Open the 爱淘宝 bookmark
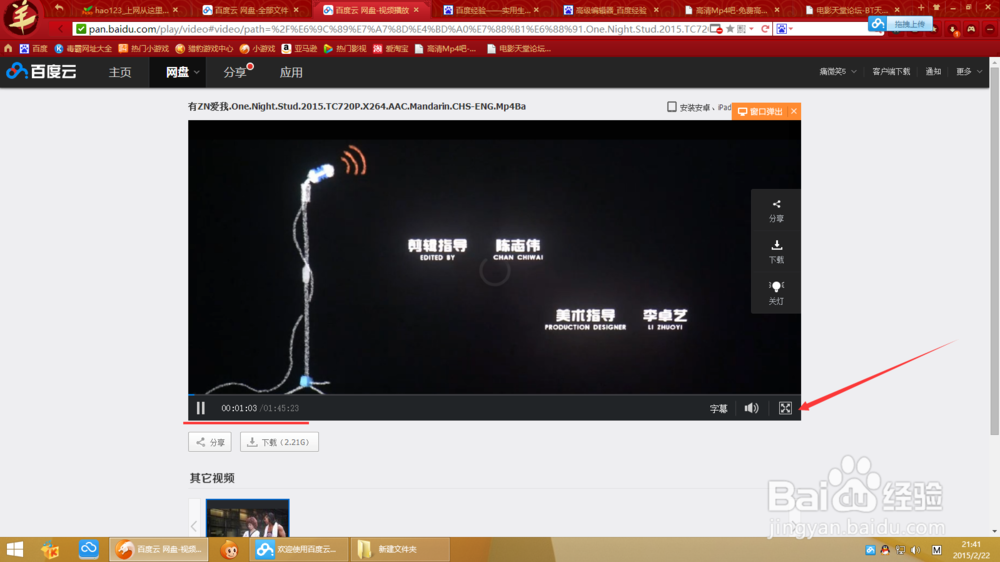 pos(390,48)
